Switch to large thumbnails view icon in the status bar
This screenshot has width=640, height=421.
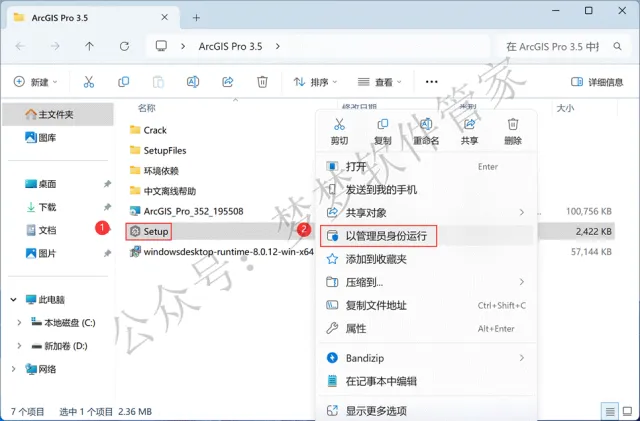coord(627,411)
